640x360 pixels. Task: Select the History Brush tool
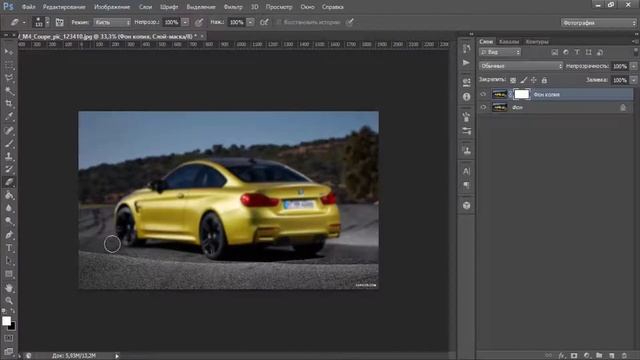click(x=9, y=169)
